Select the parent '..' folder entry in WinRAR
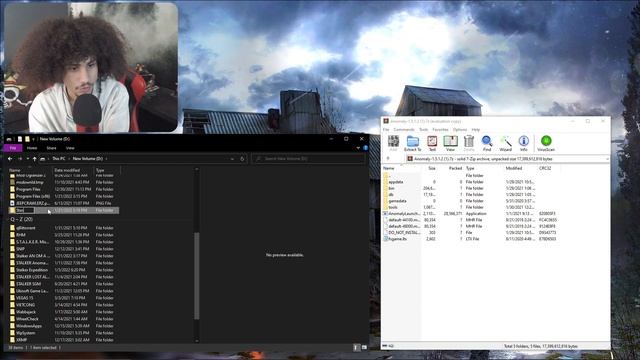This screenshot has width=640, height=360. coord(388,176)
